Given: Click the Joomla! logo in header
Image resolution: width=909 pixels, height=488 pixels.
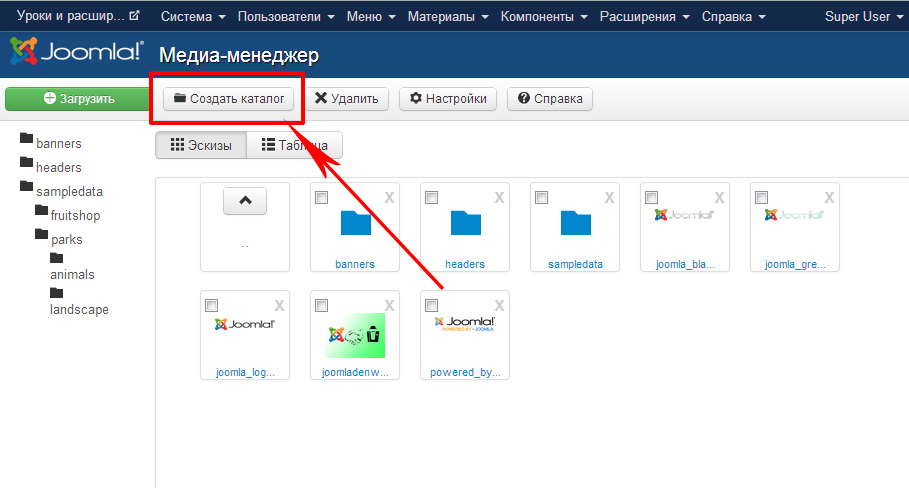Looking at the screenshot, I should click(76, 52).
